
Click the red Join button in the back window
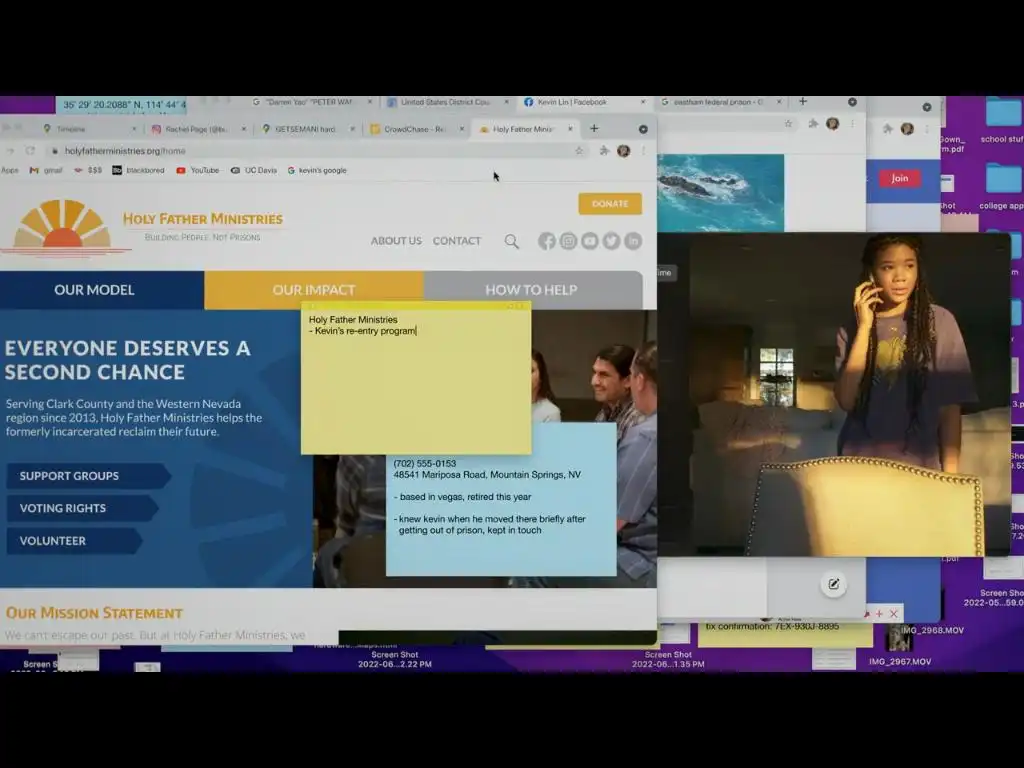[899, 178]
